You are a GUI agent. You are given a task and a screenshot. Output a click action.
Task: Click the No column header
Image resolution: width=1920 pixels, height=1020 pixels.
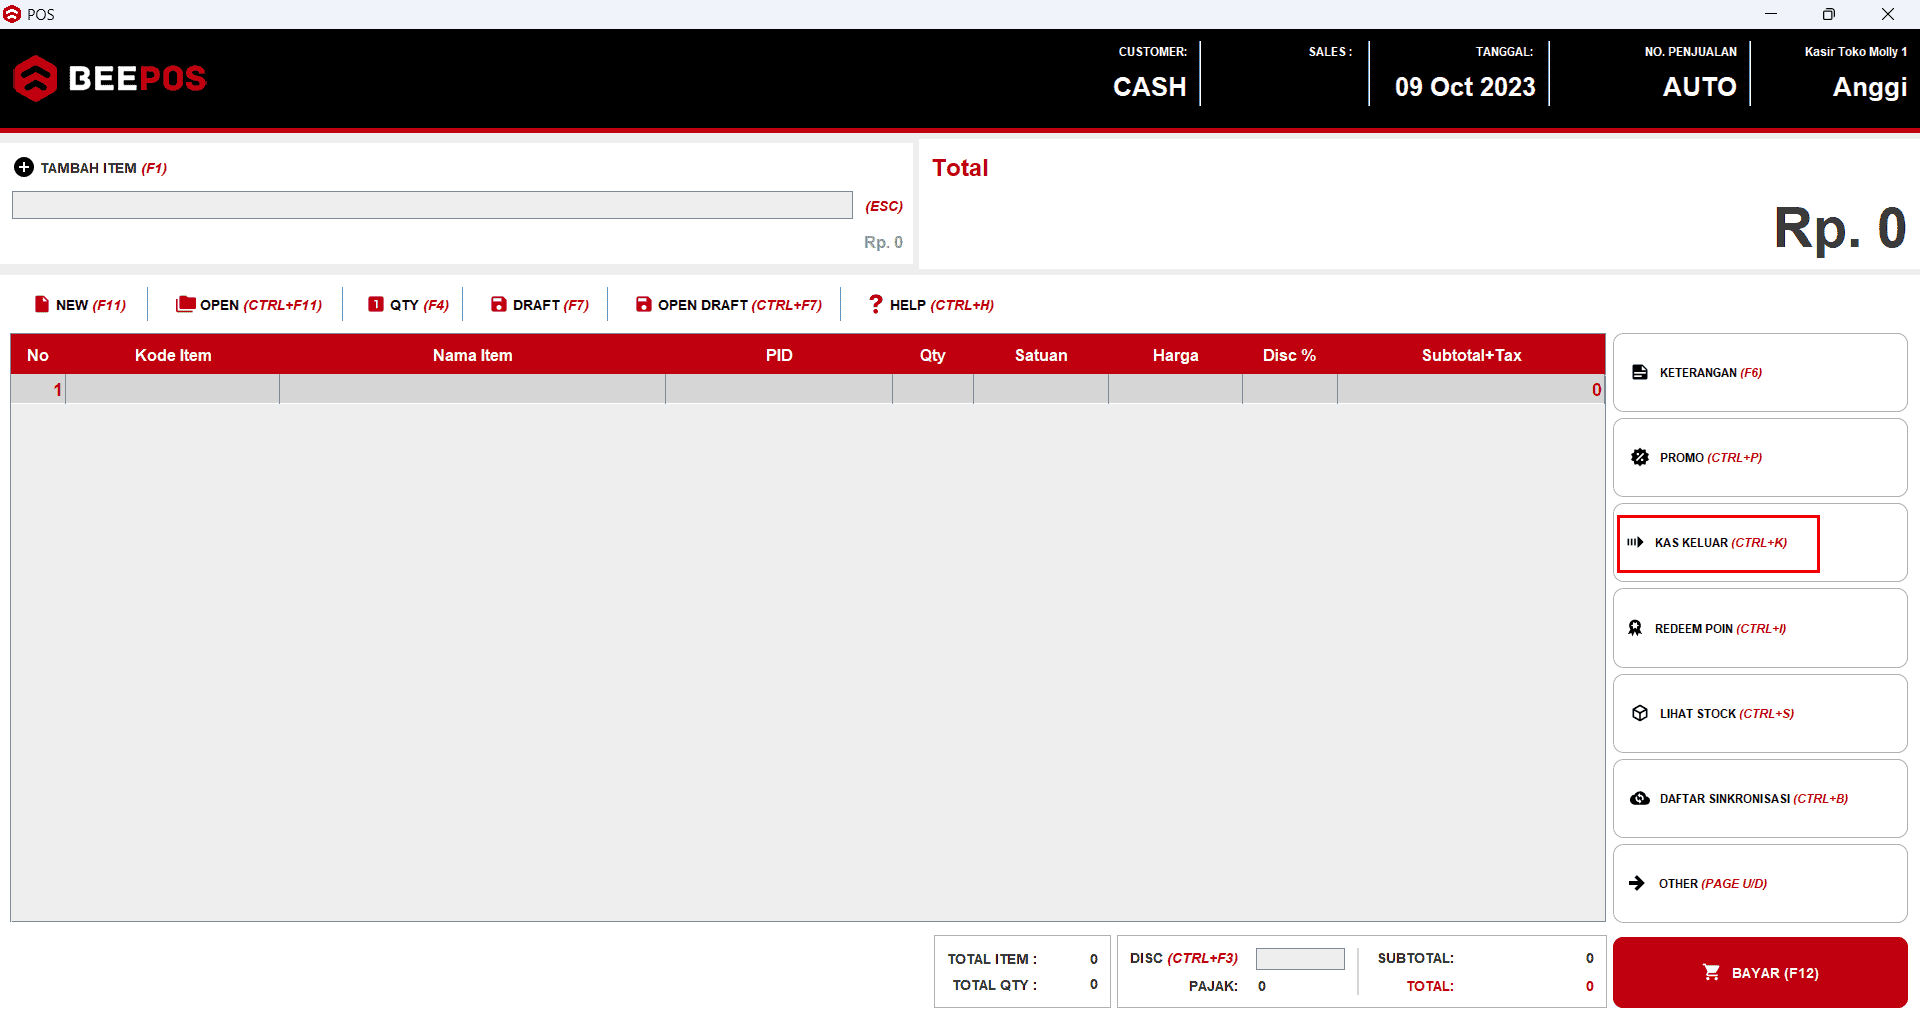38,355
